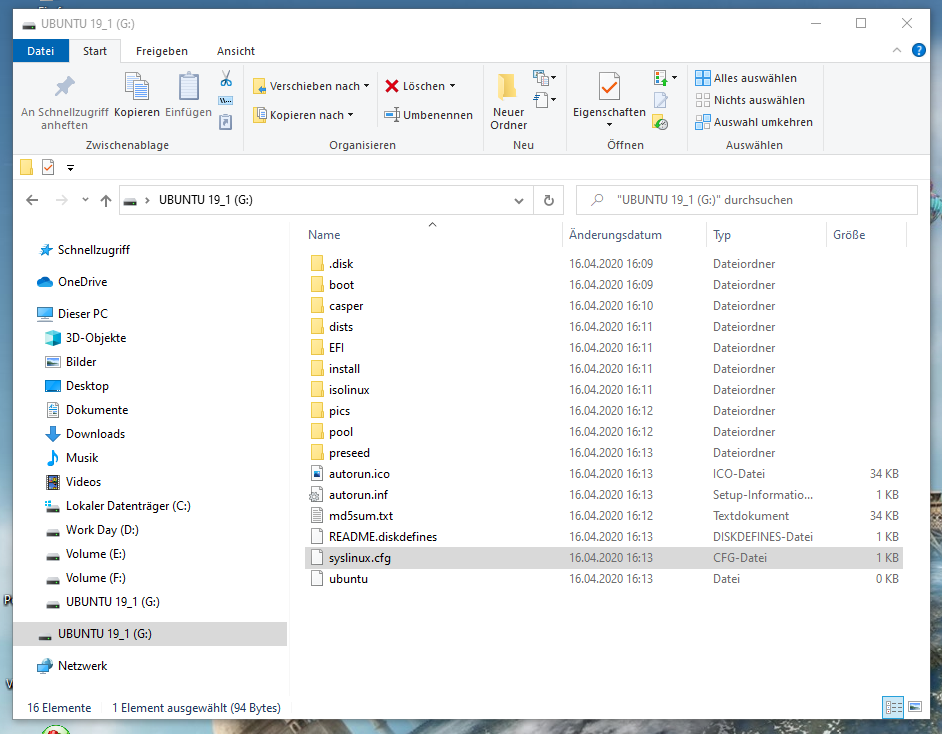Open the recent locations dropdown
This screenshot has width=942, height=734.
tap(85, 199)
